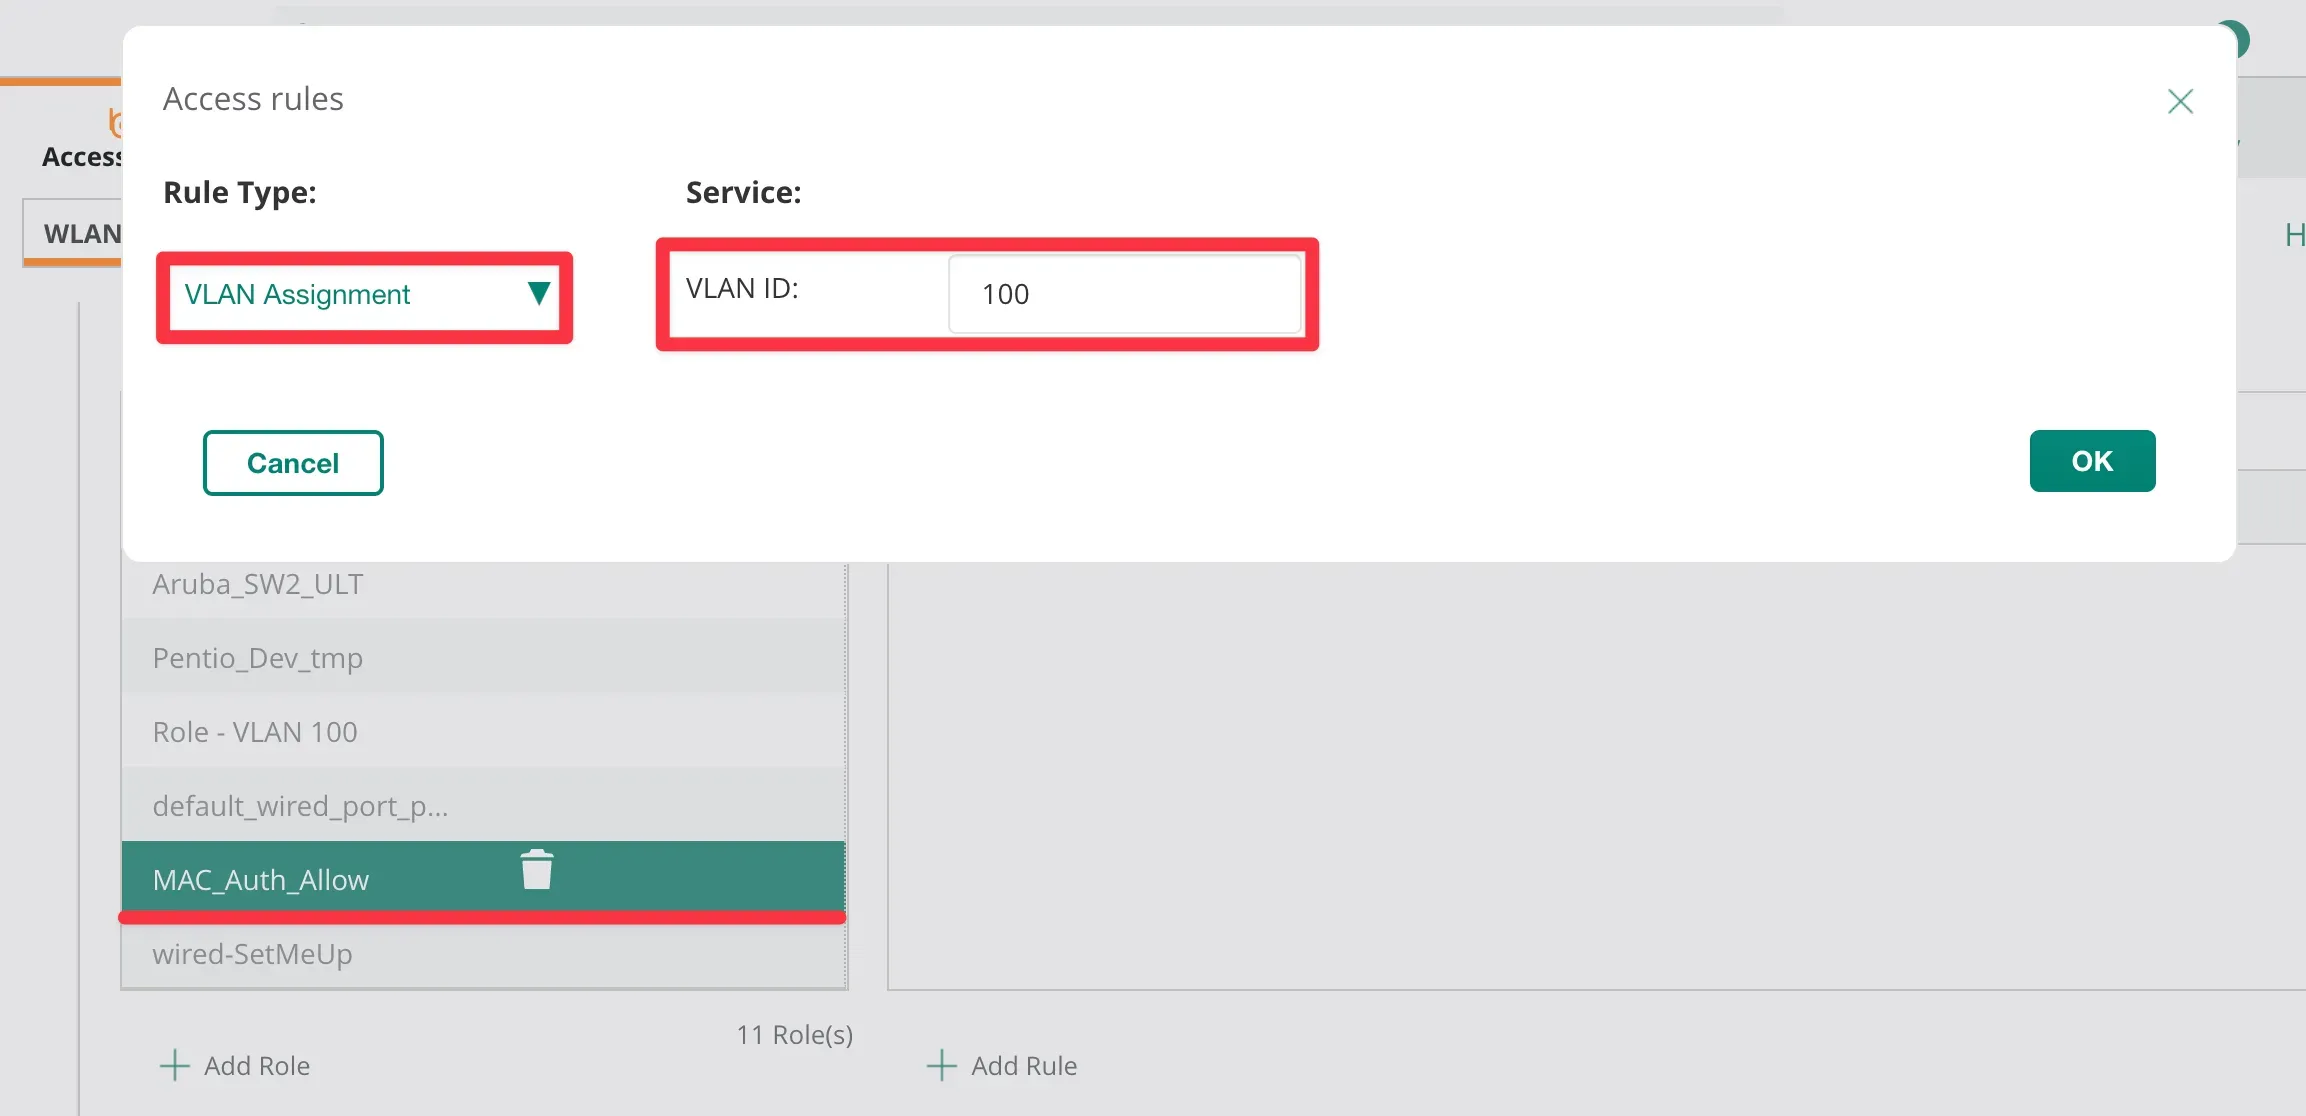Select the MAC_Auth_Allow role
The height and width of the screenshot is (1116, 2306).
261,880
